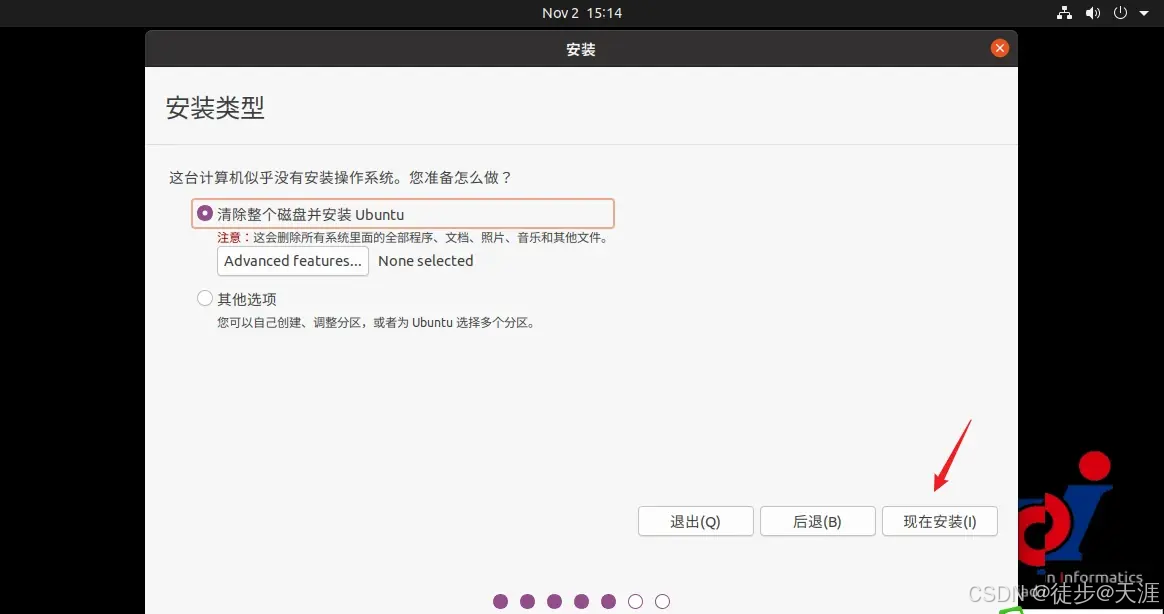The image size is (1164, 614).
Task: Open the Advanced features dialog
Action: [x=292, y=261]
